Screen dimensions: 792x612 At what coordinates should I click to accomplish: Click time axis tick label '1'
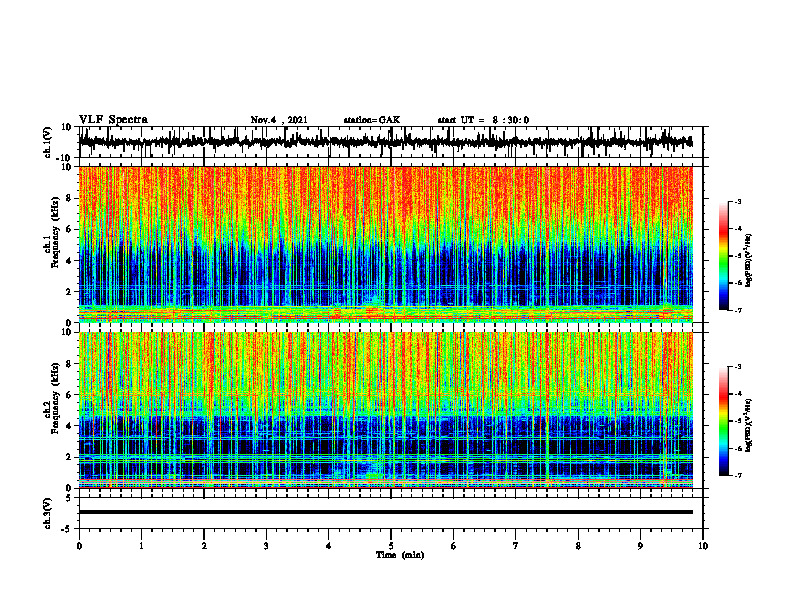click(x=141, y=546)
